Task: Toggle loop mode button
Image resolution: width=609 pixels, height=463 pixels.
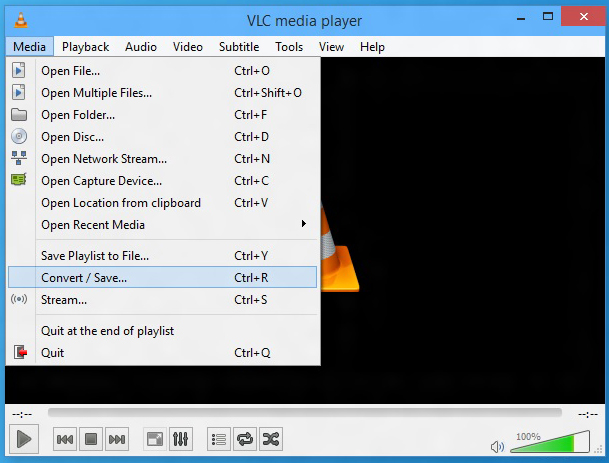Action: pyautogui.click(x=245, y=439)
